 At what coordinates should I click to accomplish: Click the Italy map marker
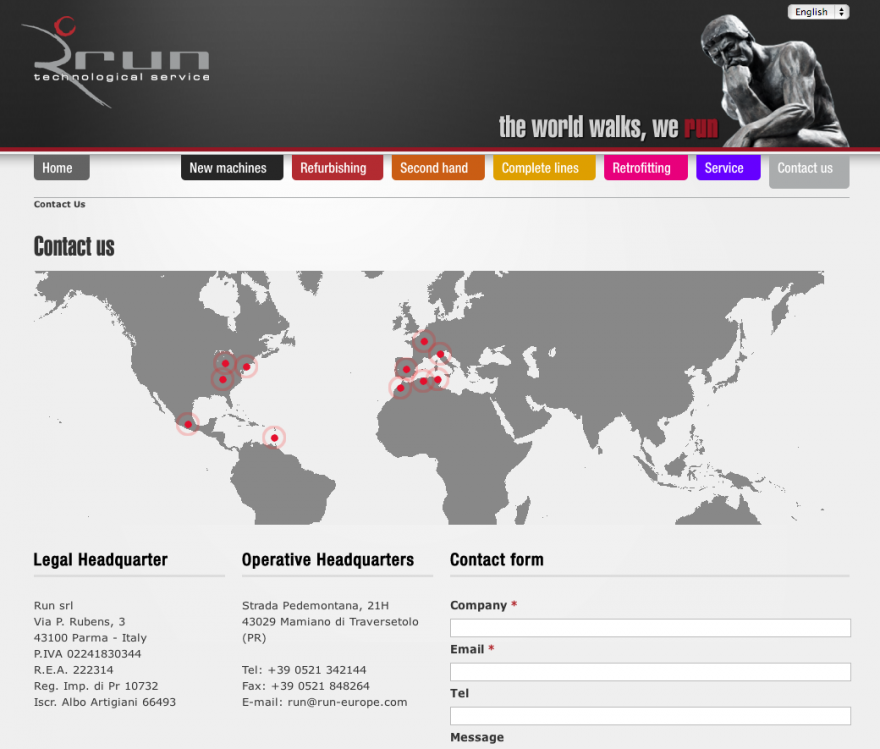(x=441, y=354)
